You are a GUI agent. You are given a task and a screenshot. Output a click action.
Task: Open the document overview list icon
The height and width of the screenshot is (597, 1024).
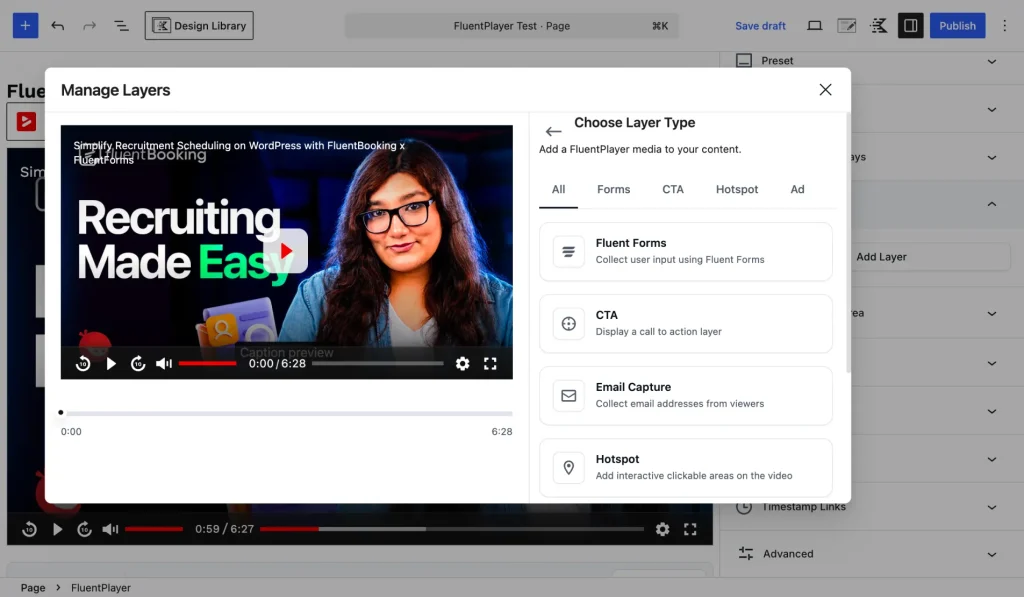coord(121,25)
